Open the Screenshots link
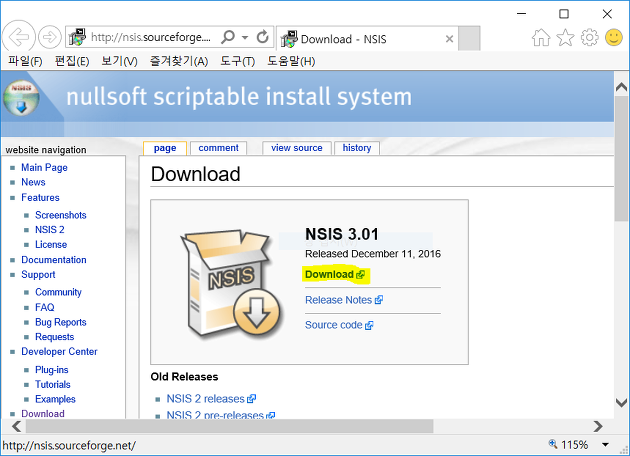Screen dimensions: 630x456 coord(61,215)
